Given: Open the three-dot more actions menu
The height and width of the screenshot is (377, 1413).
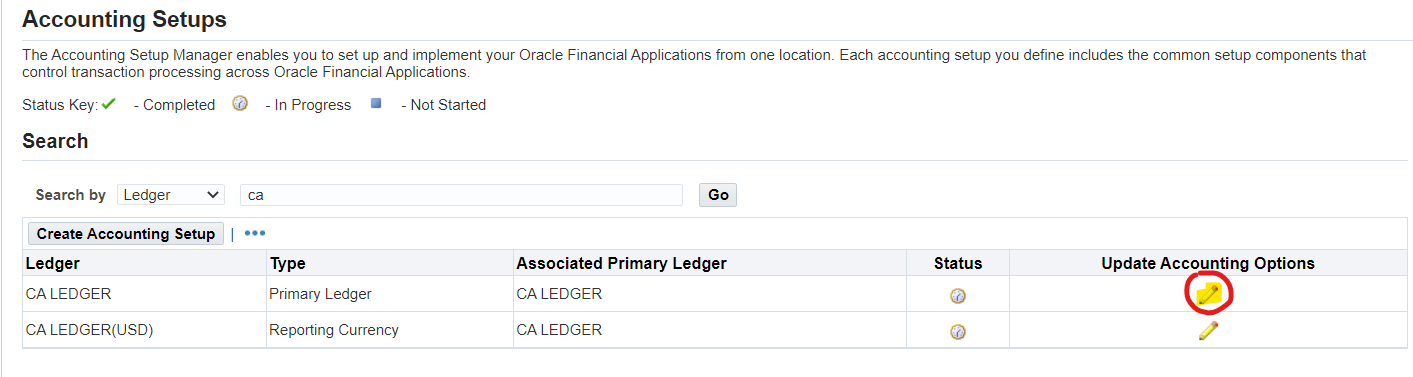Looking at the screenshot, I should tap(255, 233).
